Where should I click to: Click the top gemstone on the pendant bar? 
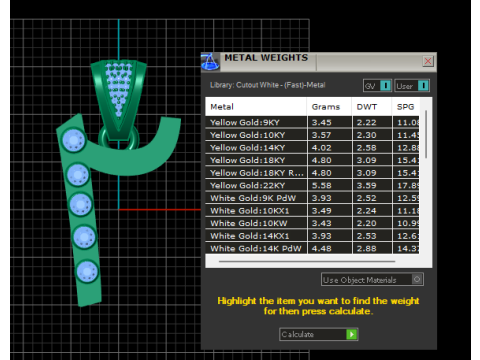[x=73, y=140]
